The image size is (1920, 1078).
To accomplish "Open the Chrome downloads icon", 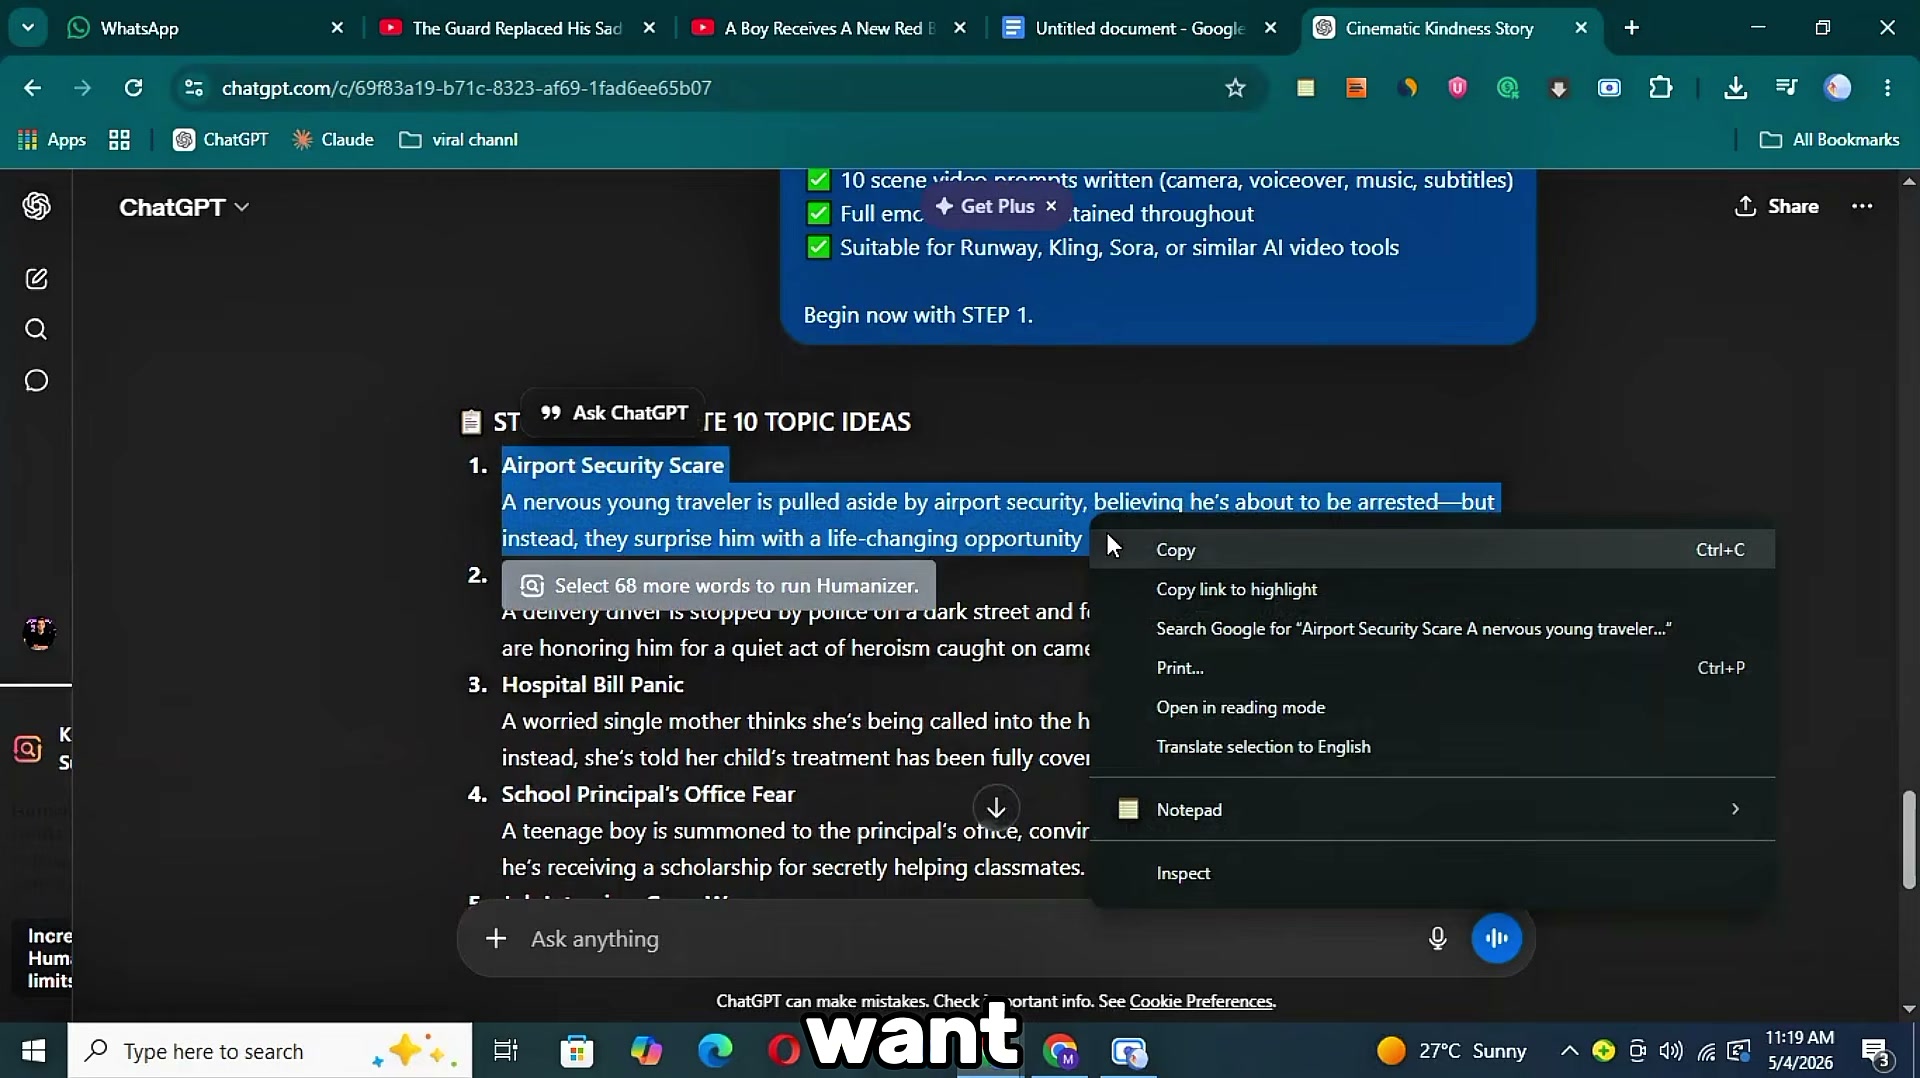I will (x=1736, y=88).
